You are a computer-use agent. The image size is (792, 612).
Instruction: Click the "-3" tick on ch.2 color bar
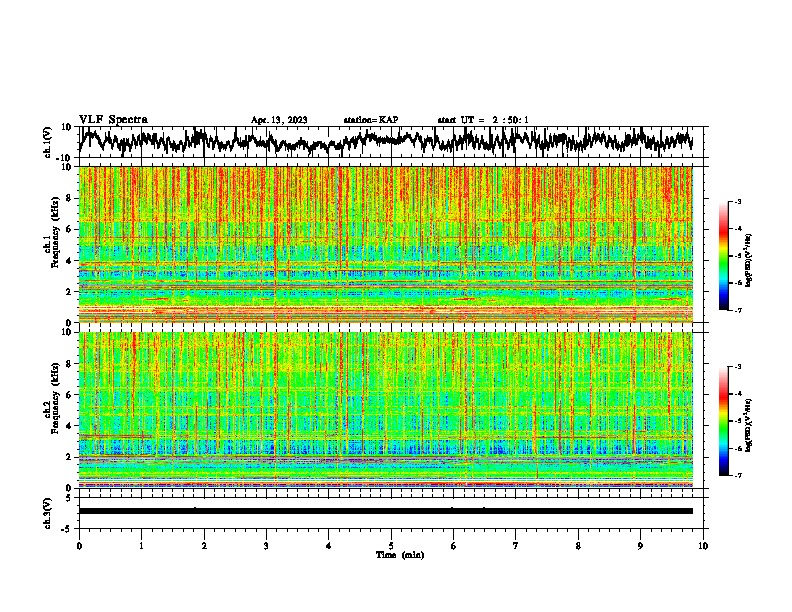[x=738, y=367]
